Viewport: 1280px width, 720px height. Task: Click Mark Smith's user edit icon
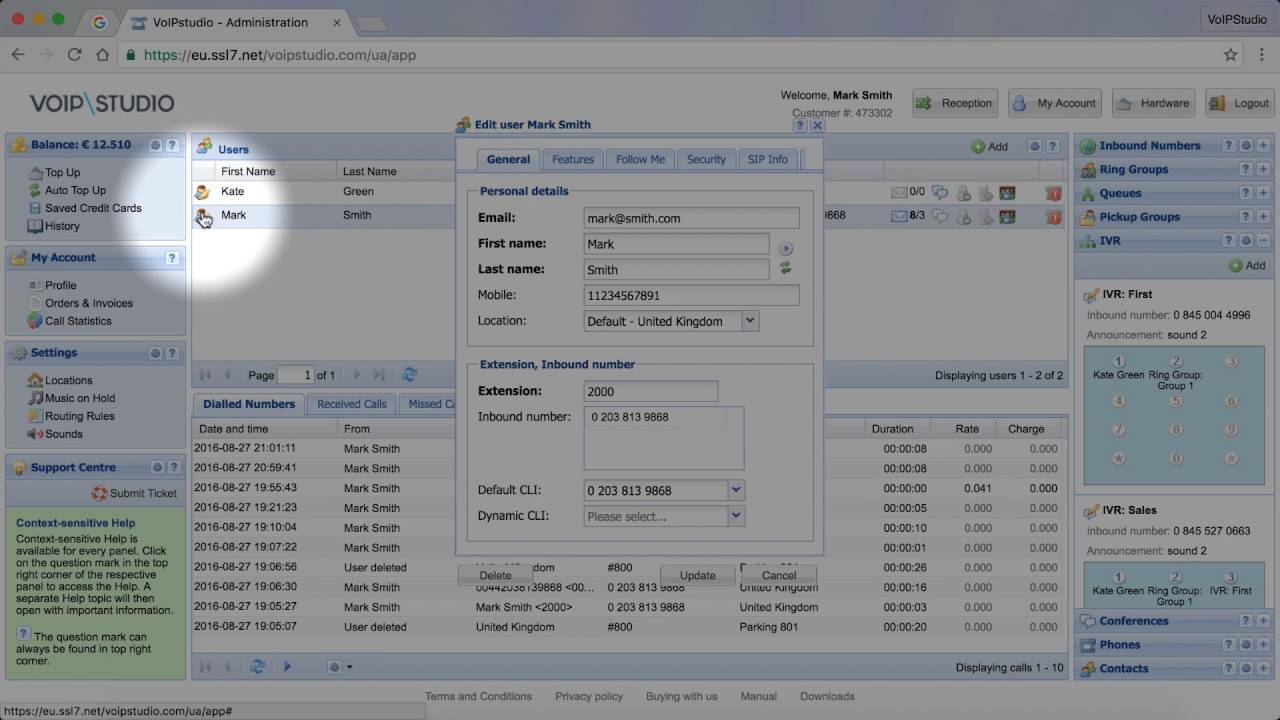[x=202, y=216]
